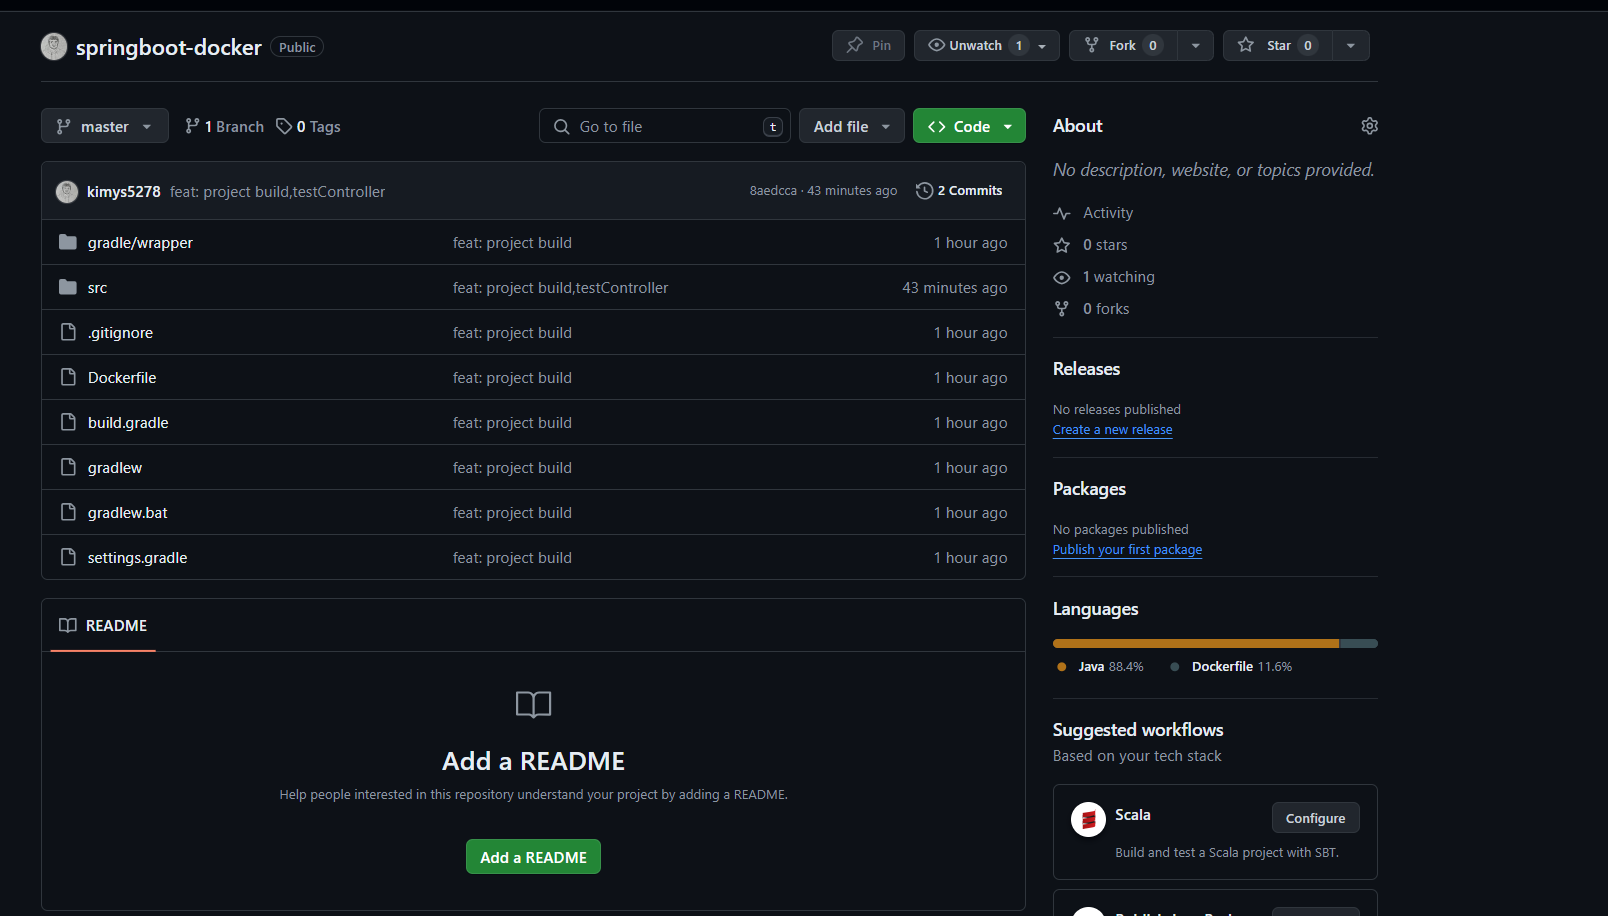Image resolution: width=1608 pixels, height=916 pixels.
Task: Click the Java 88.4% language label
Action: click(1110, 667)
